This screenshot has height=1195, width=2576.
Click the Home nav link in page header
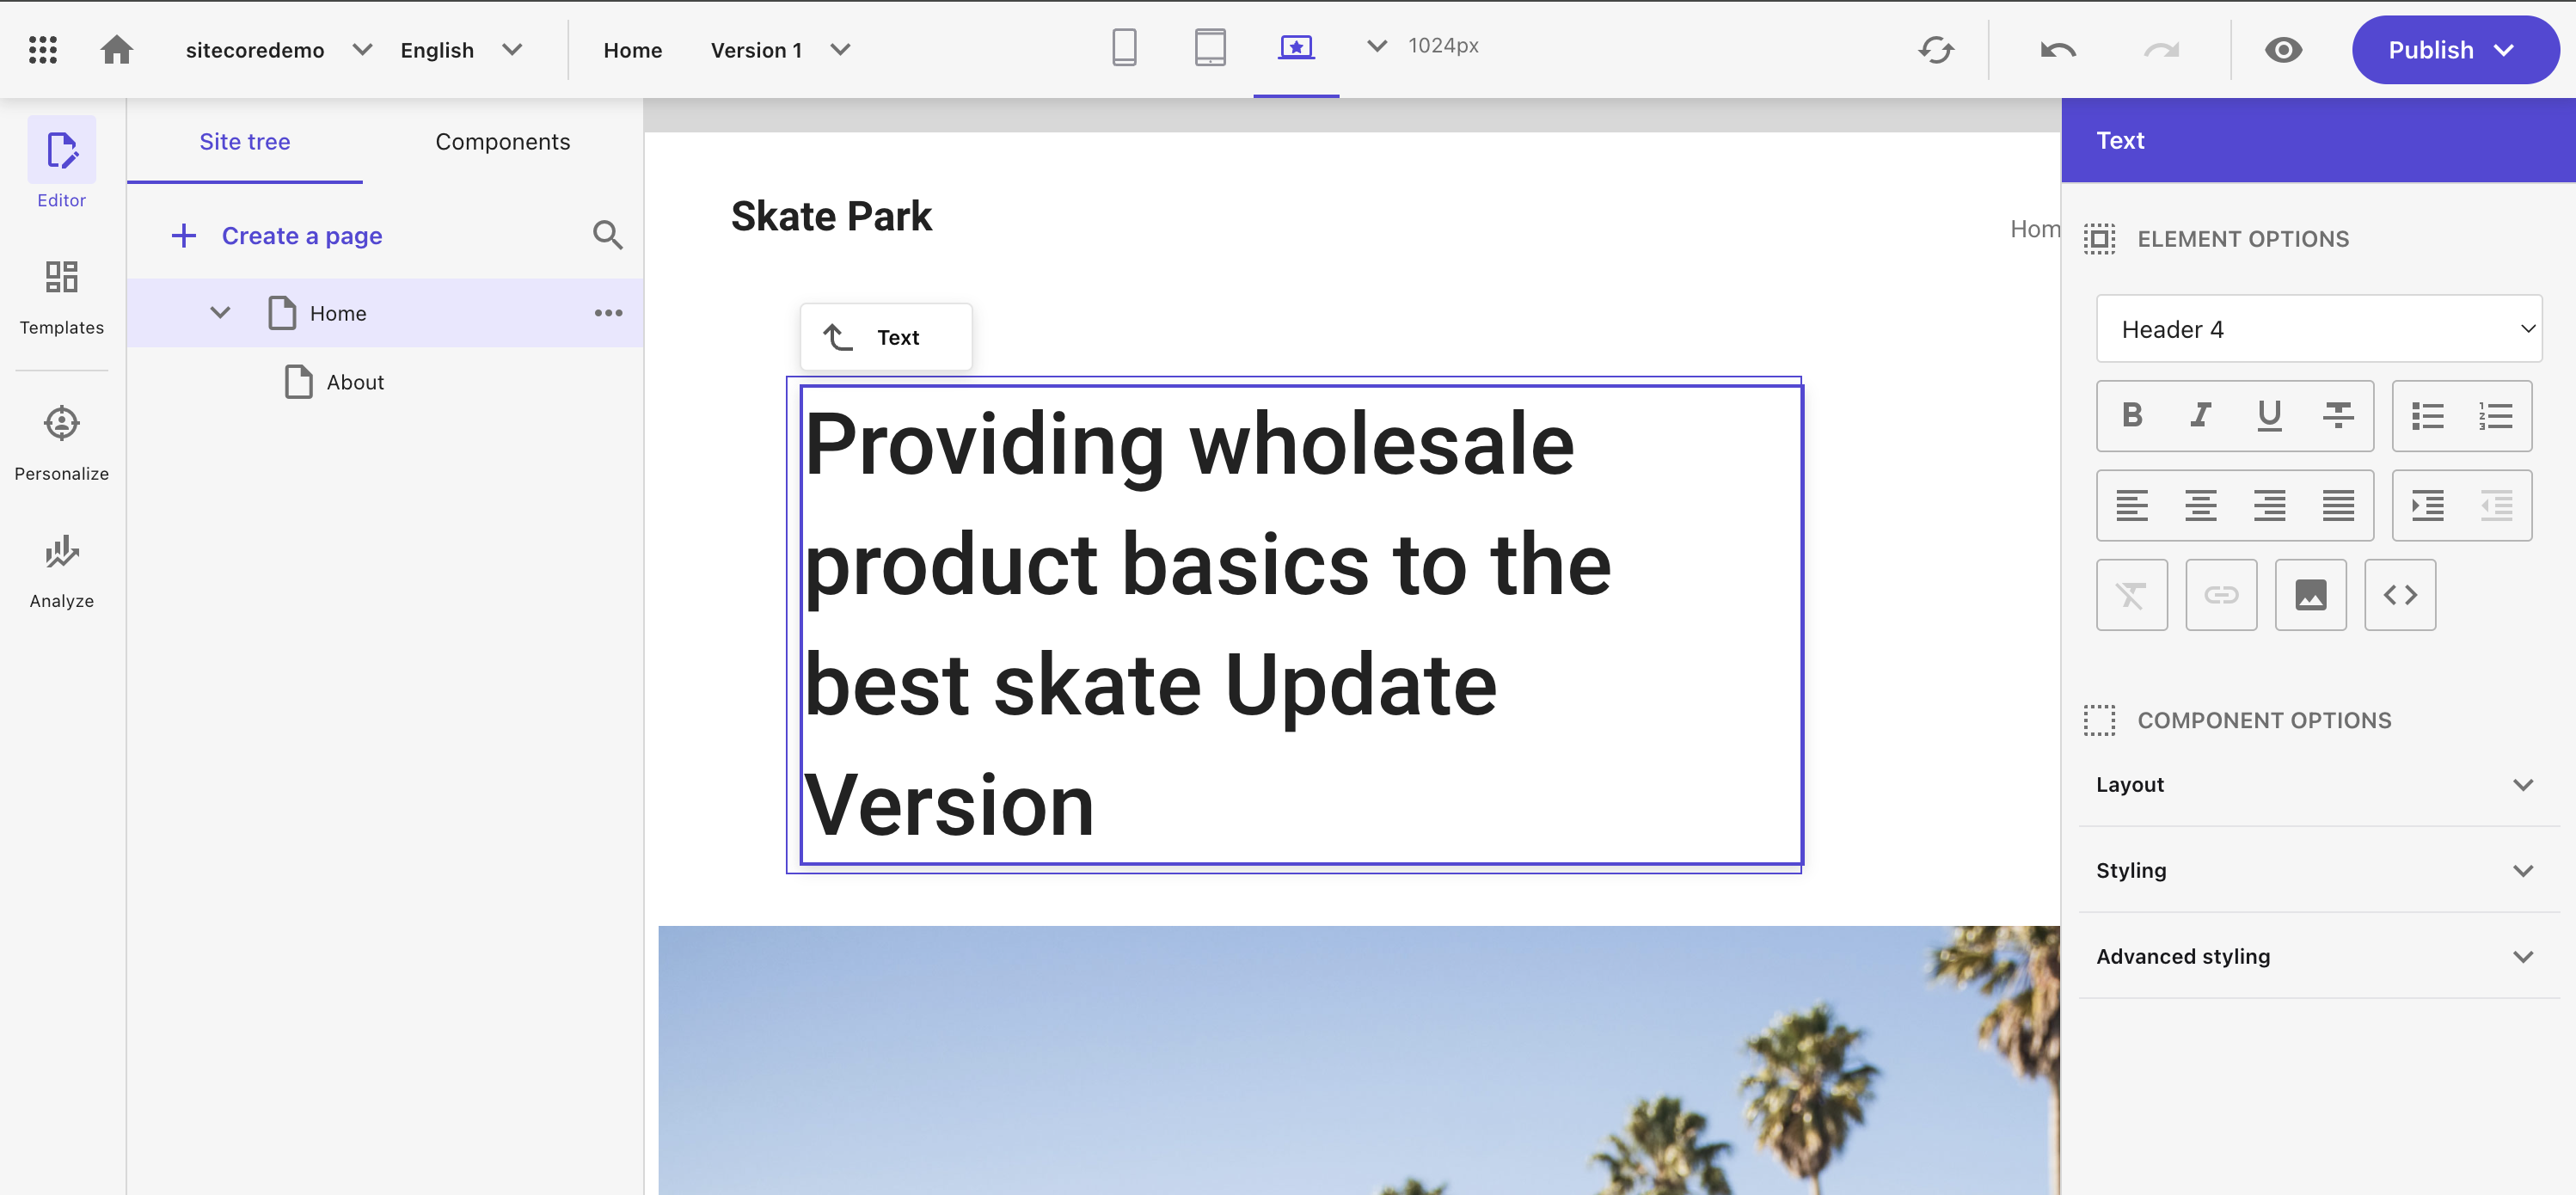2035,229
